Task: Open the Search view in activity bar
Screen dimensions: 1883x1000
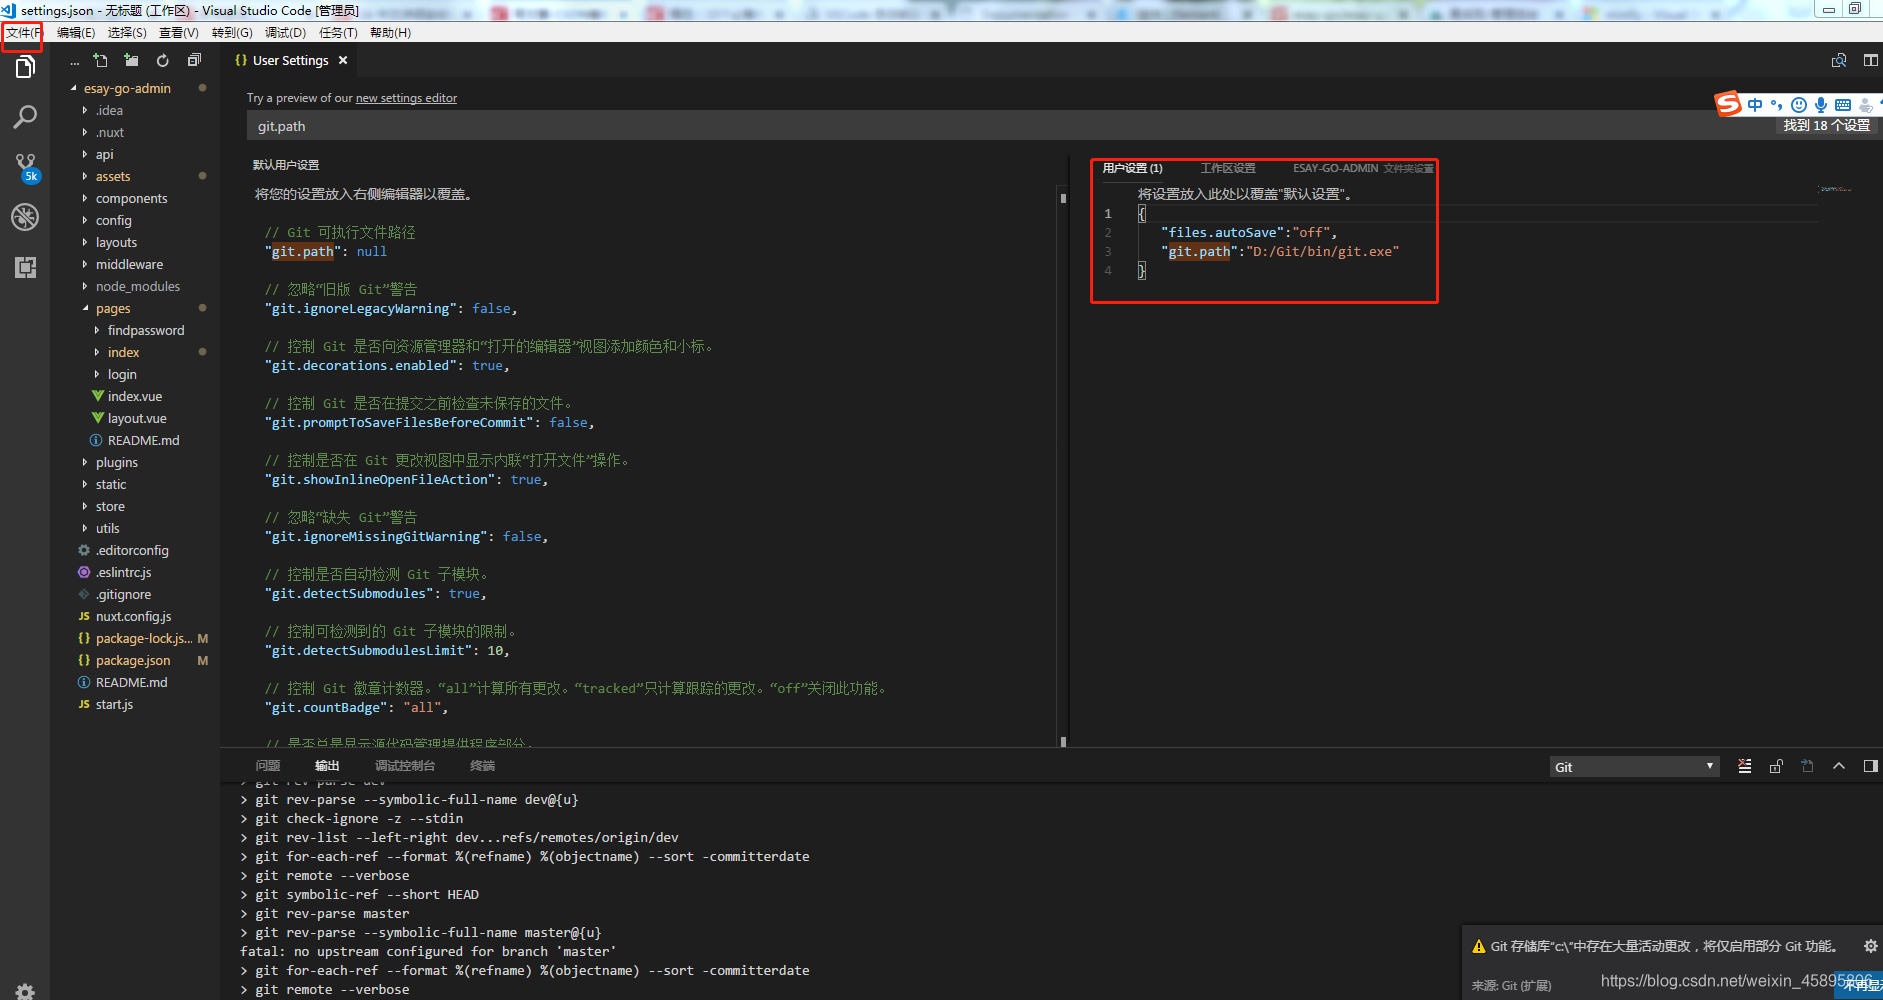Action: (x=25, y=117)
